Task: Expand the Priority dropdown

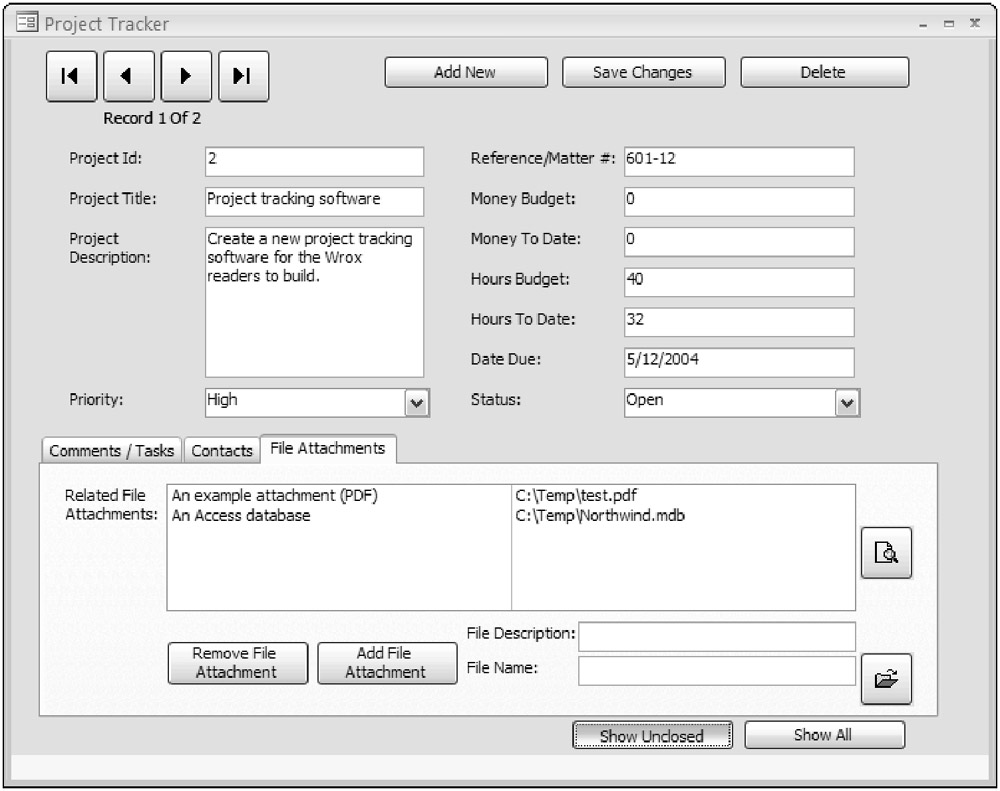Action: 416,402
